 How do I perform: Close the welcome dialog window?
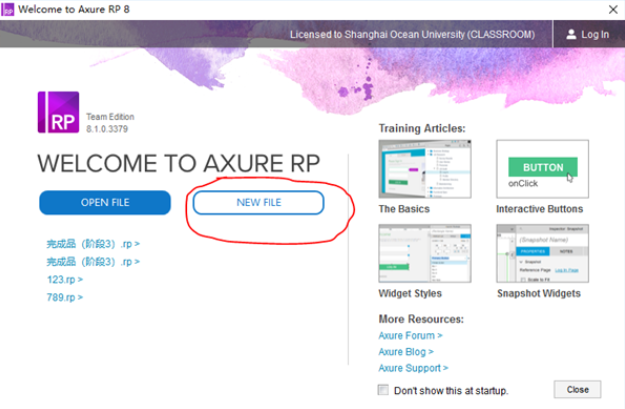point(613,9)
